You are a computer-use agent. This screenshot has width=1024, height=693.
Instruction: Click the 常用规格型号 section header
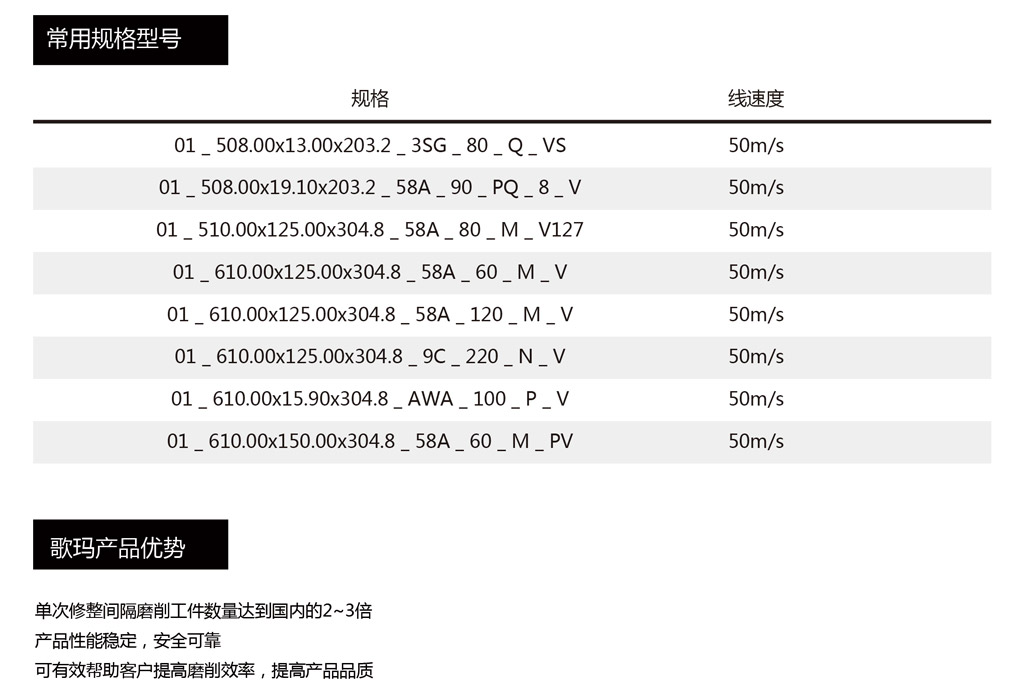[131, 40]
